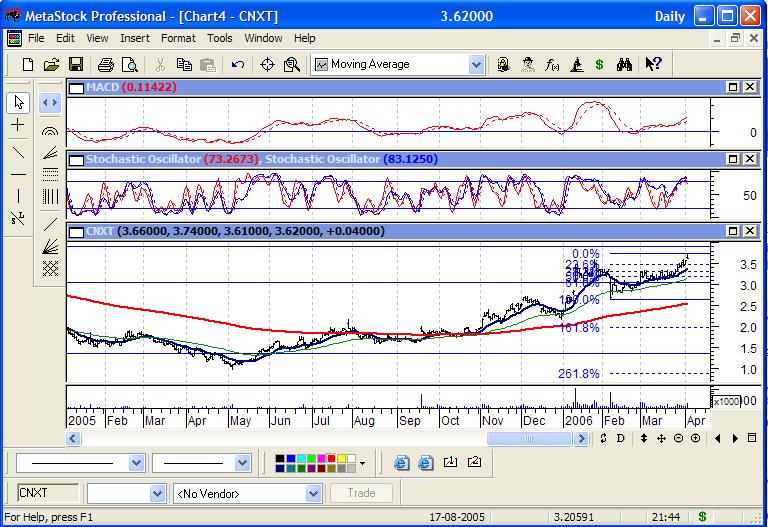
Task: Open the binoculars Explorer search icon
Action: [624, 64]
